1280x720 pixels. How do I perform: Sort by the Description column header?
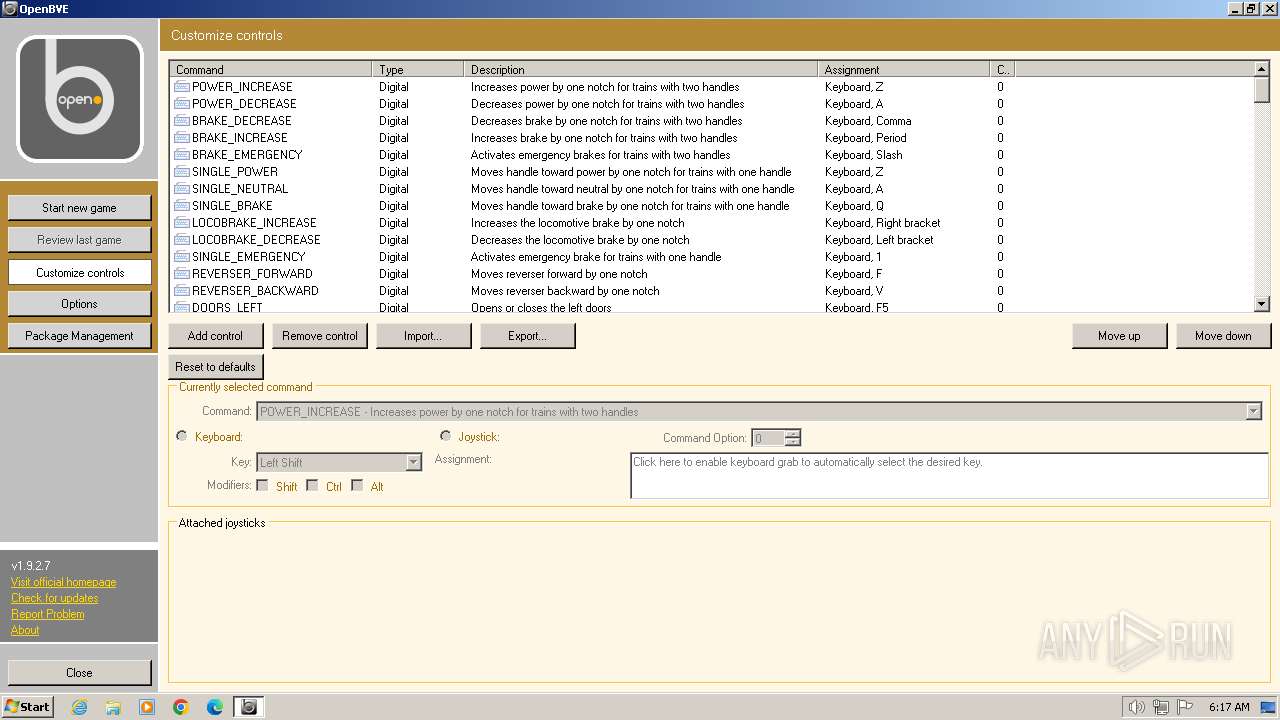641,70
